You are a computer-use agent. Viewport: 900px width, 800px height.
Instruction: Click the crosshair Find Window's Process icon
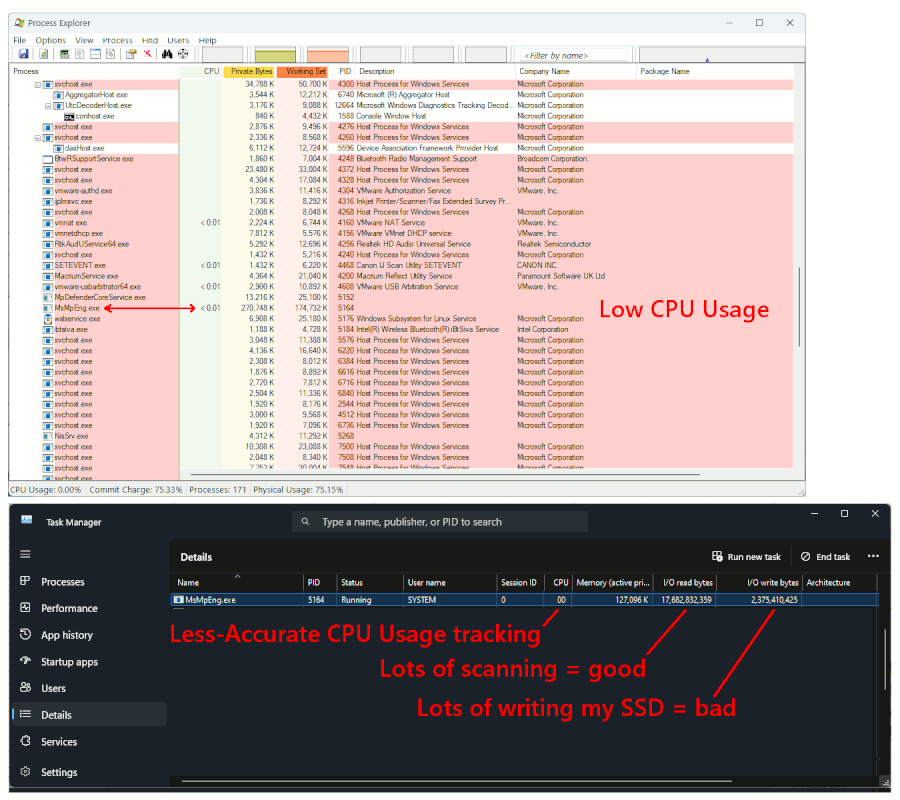183,53
